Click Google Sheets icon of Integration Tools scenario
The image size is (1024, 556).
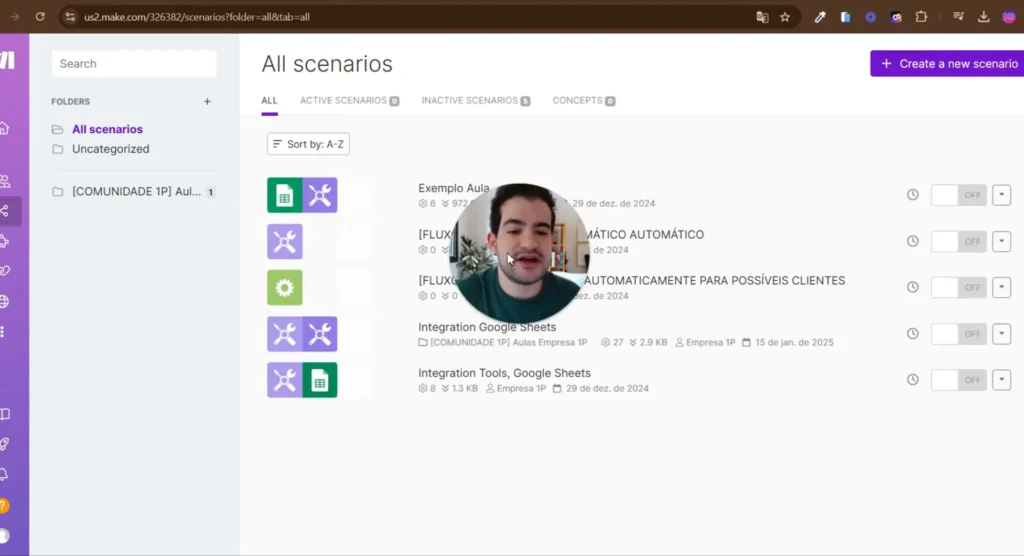320,380
